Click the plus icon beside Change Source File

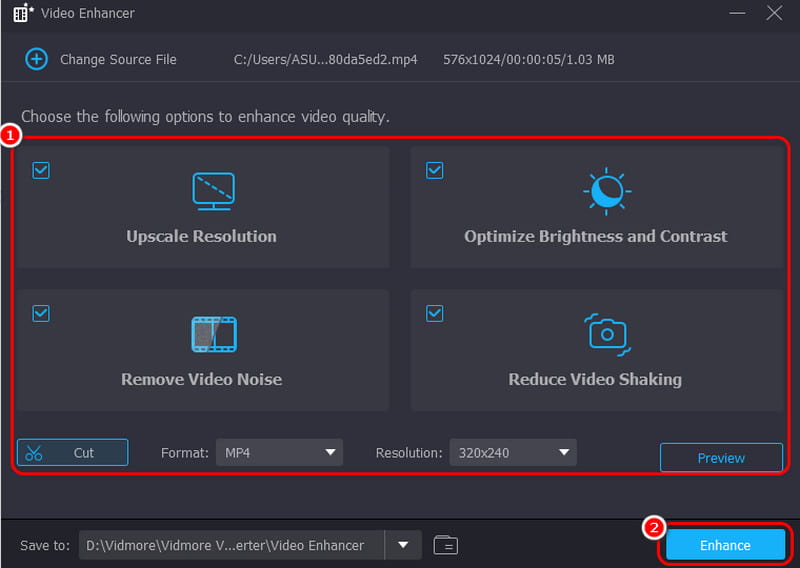pyautogui.click(x=36, y=59)
